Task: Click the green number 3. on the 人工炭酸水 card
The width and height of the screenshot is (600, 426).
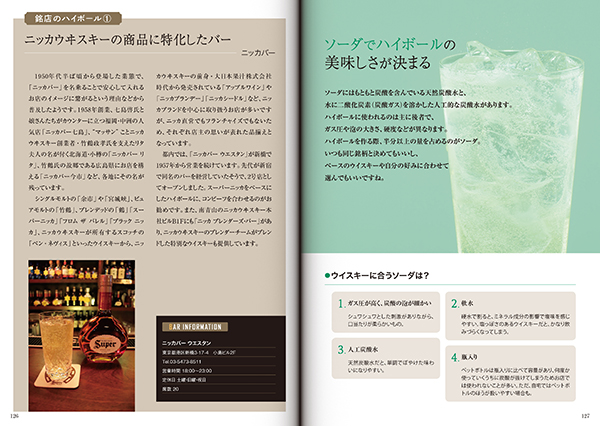Action: click(341, 349)
